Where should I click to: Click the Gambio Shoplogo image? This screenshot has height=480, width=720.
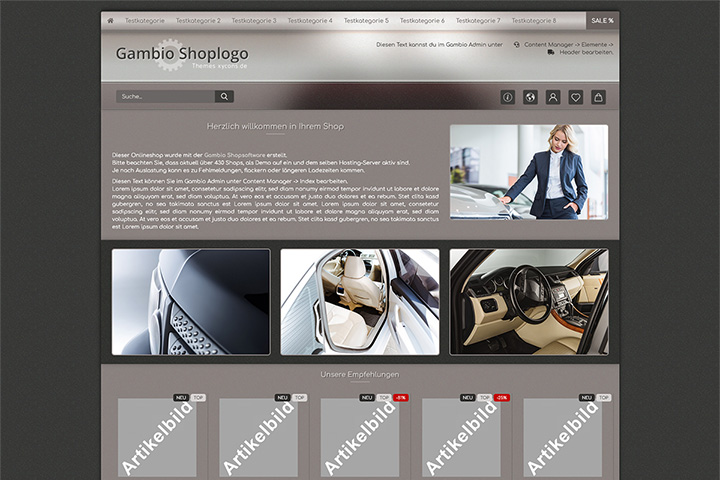(x=182, y=55)
